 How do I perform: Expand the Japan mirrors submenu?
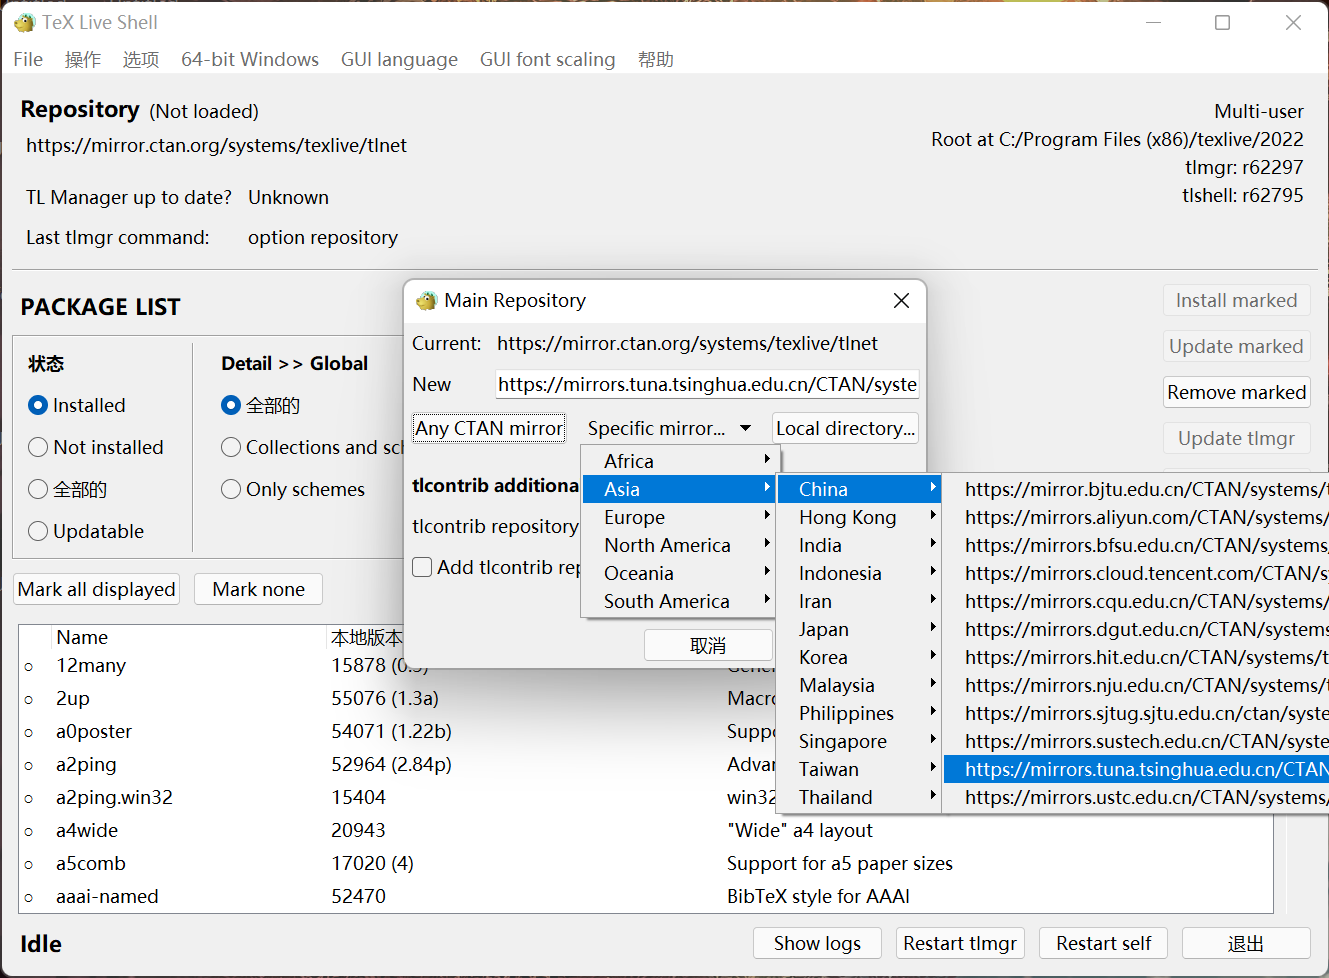pyautogui.click(x=860, y=629)
